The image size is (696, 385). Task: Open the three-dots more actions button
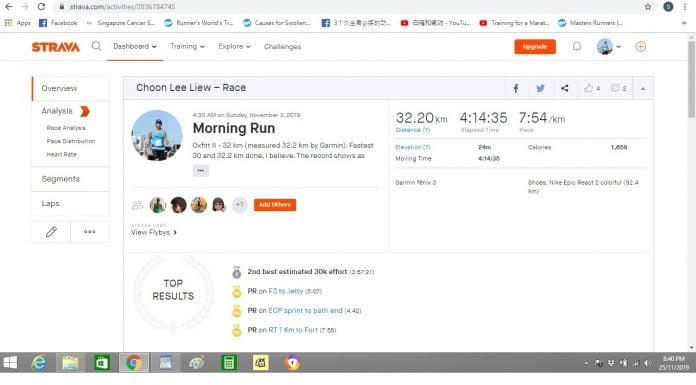[90, 232]
